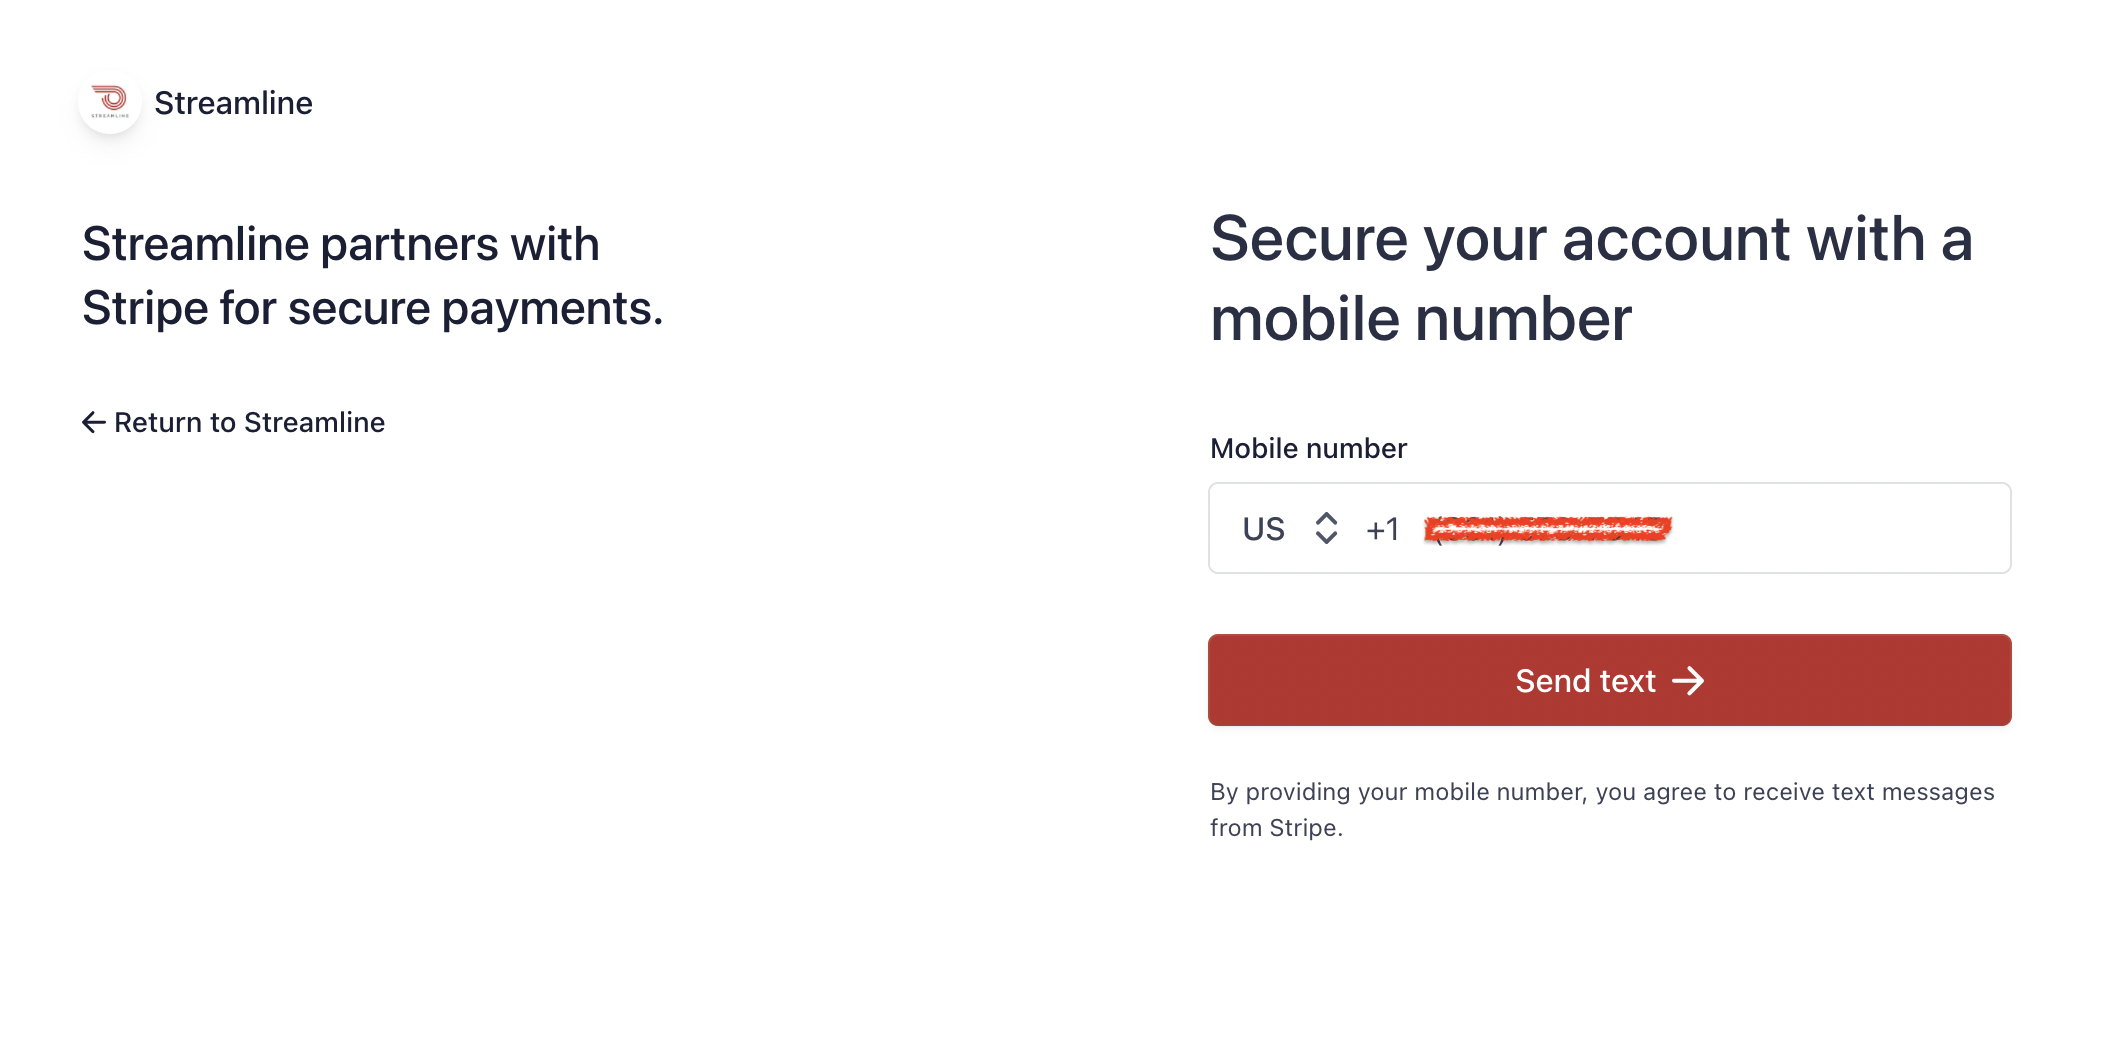2110x1040 pixels.
Task: Click the Mobile number field label
Action: click(x=1308, y=448)
